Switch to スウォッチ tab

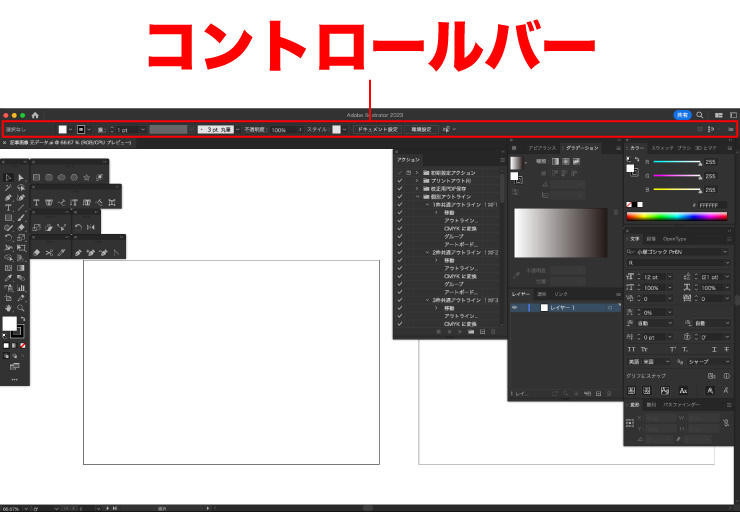[x=662, y=148]
